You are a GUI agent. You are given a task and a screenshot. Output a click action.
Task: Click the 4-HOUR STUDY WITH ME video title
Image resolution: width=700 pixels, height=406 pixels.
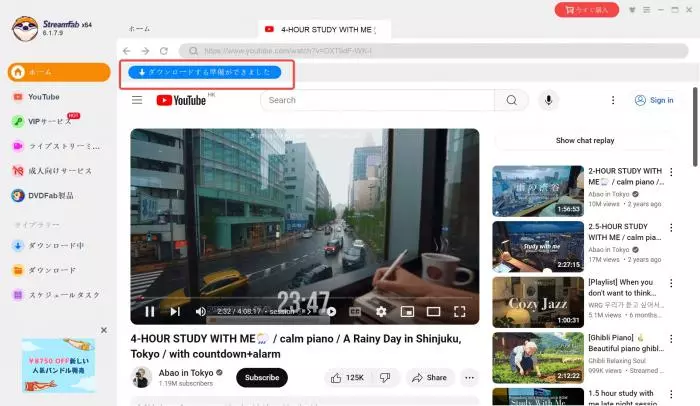tap(296, 346)
